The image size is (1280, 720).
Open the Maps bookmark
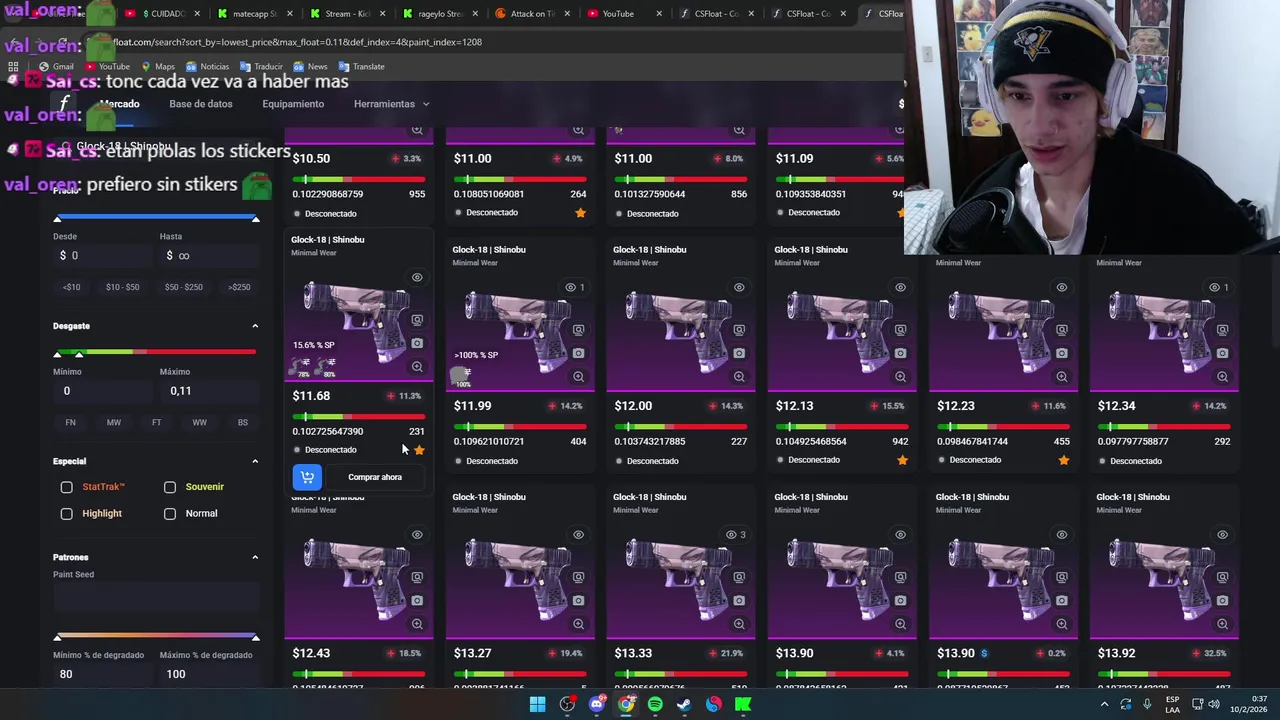point(158,66)
